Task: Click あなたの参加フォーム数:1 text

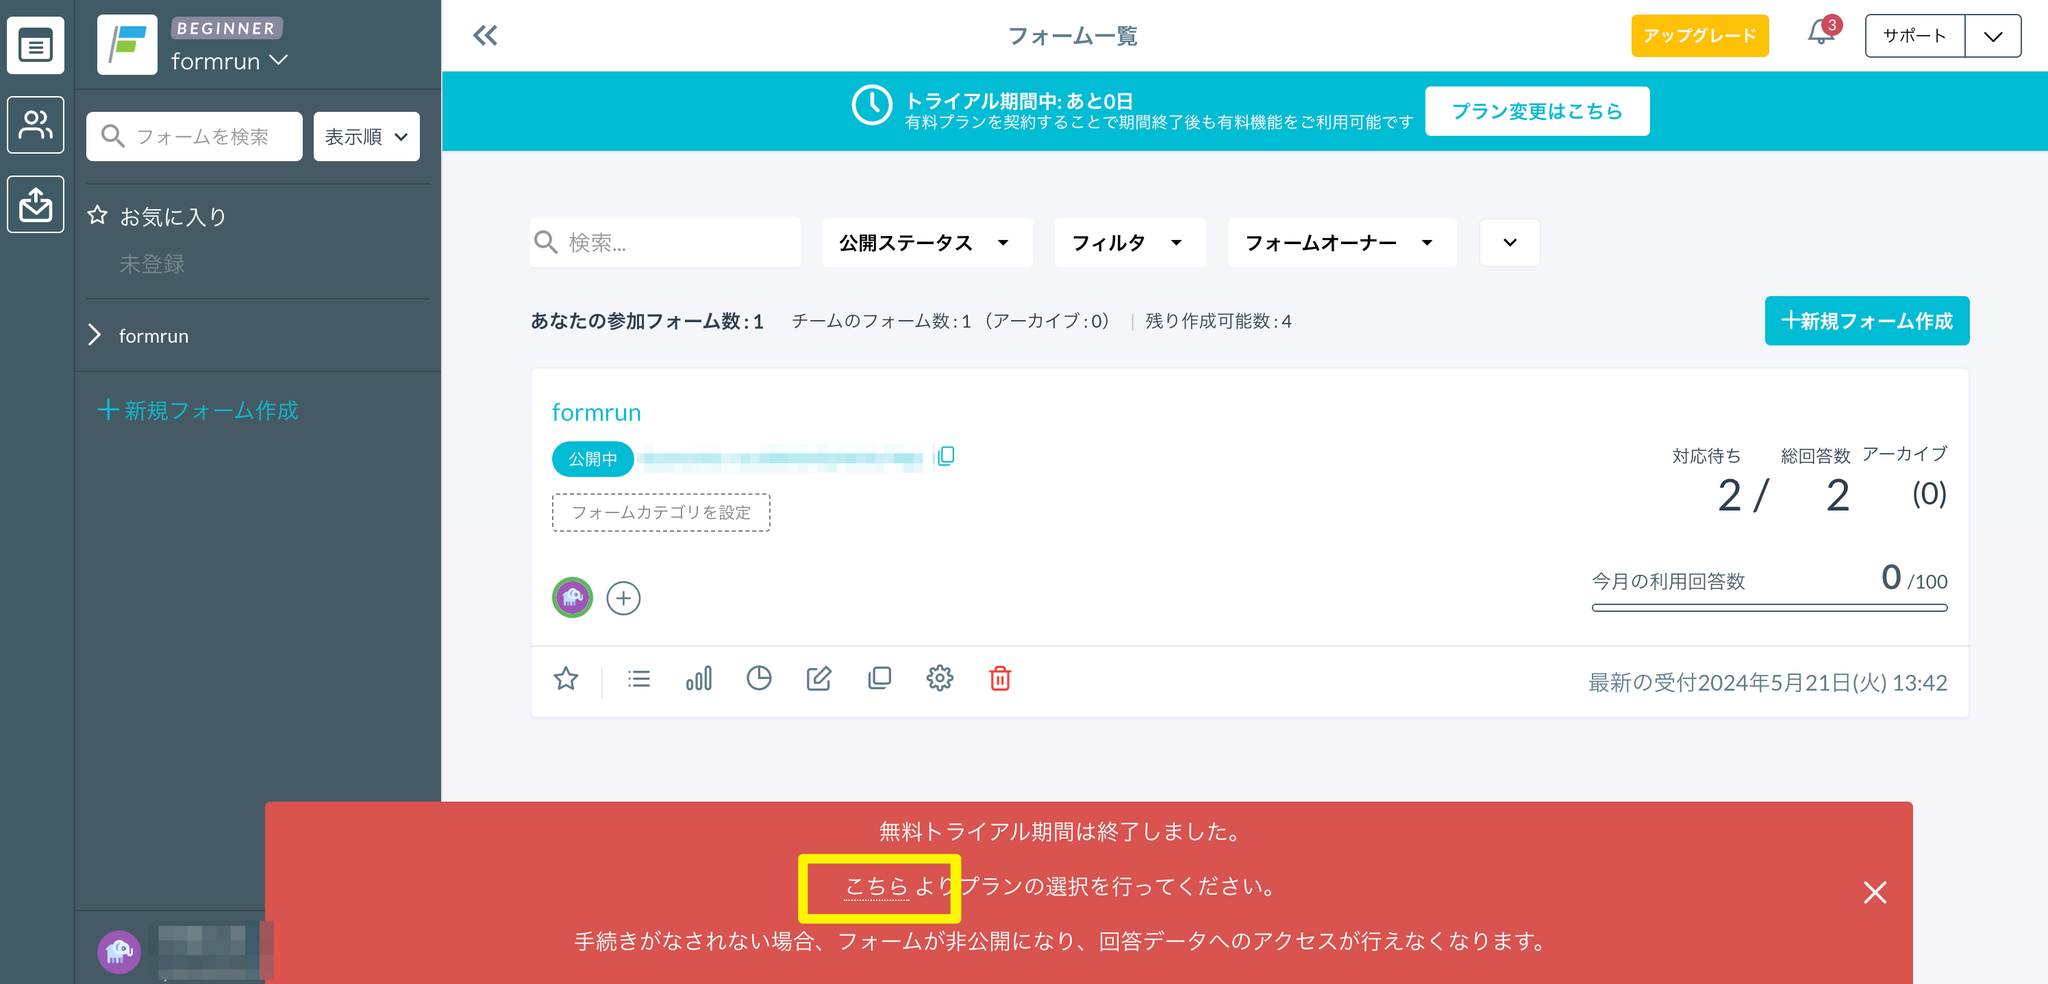Action: coord(647,321)
